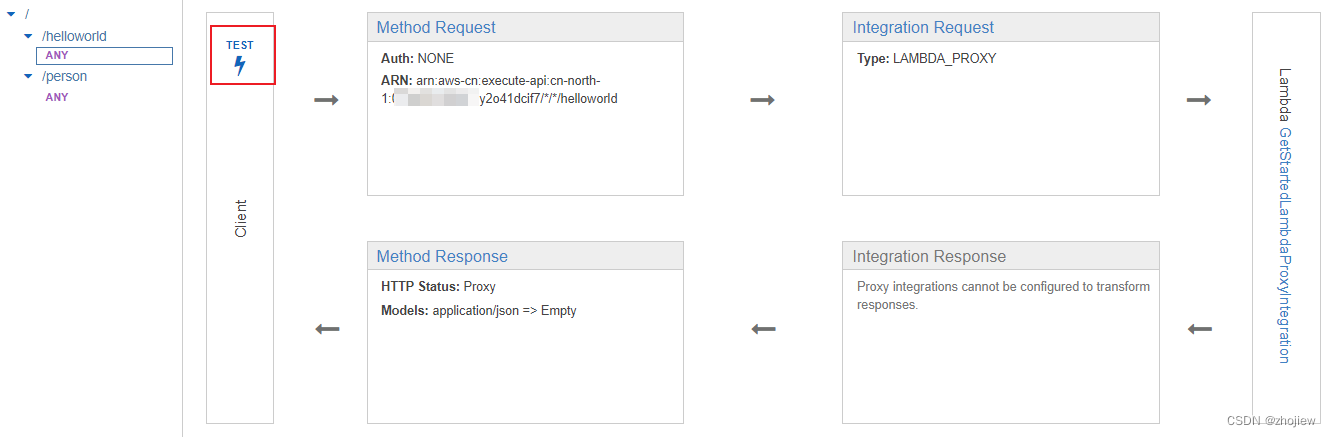
Task: Open the GetStartedLambdaProxyIntegration Lambda link
Action: (1285, 245)
